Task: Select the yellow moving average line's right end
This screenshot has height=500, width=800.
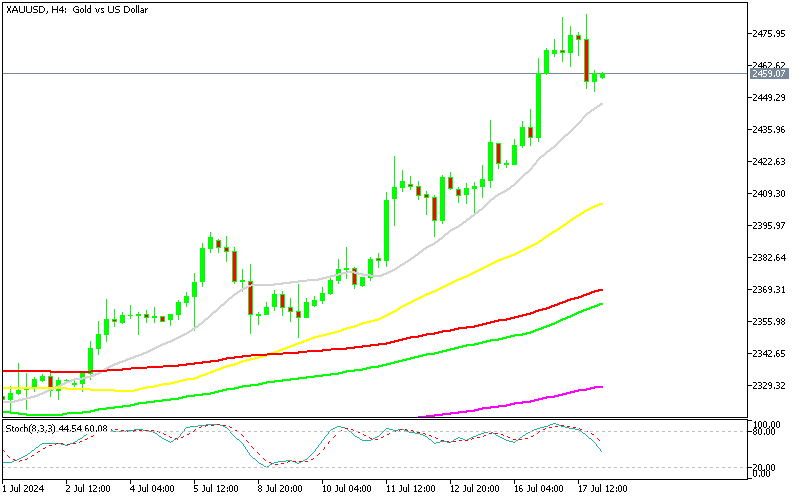Action: tap(601, 204)
